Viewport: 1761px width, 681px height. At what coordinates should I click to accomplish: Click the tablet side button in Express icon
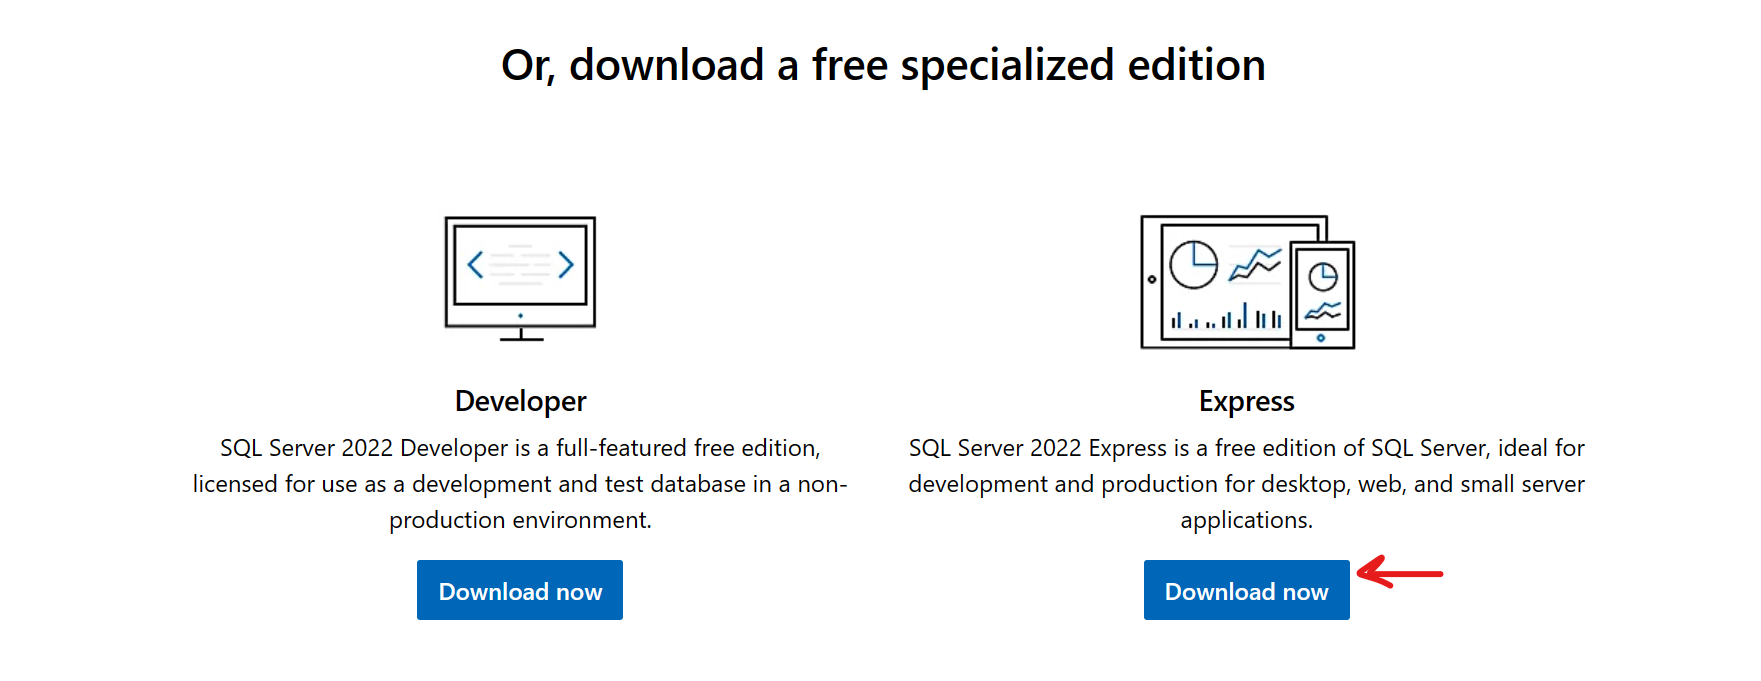click(1152, 280)
